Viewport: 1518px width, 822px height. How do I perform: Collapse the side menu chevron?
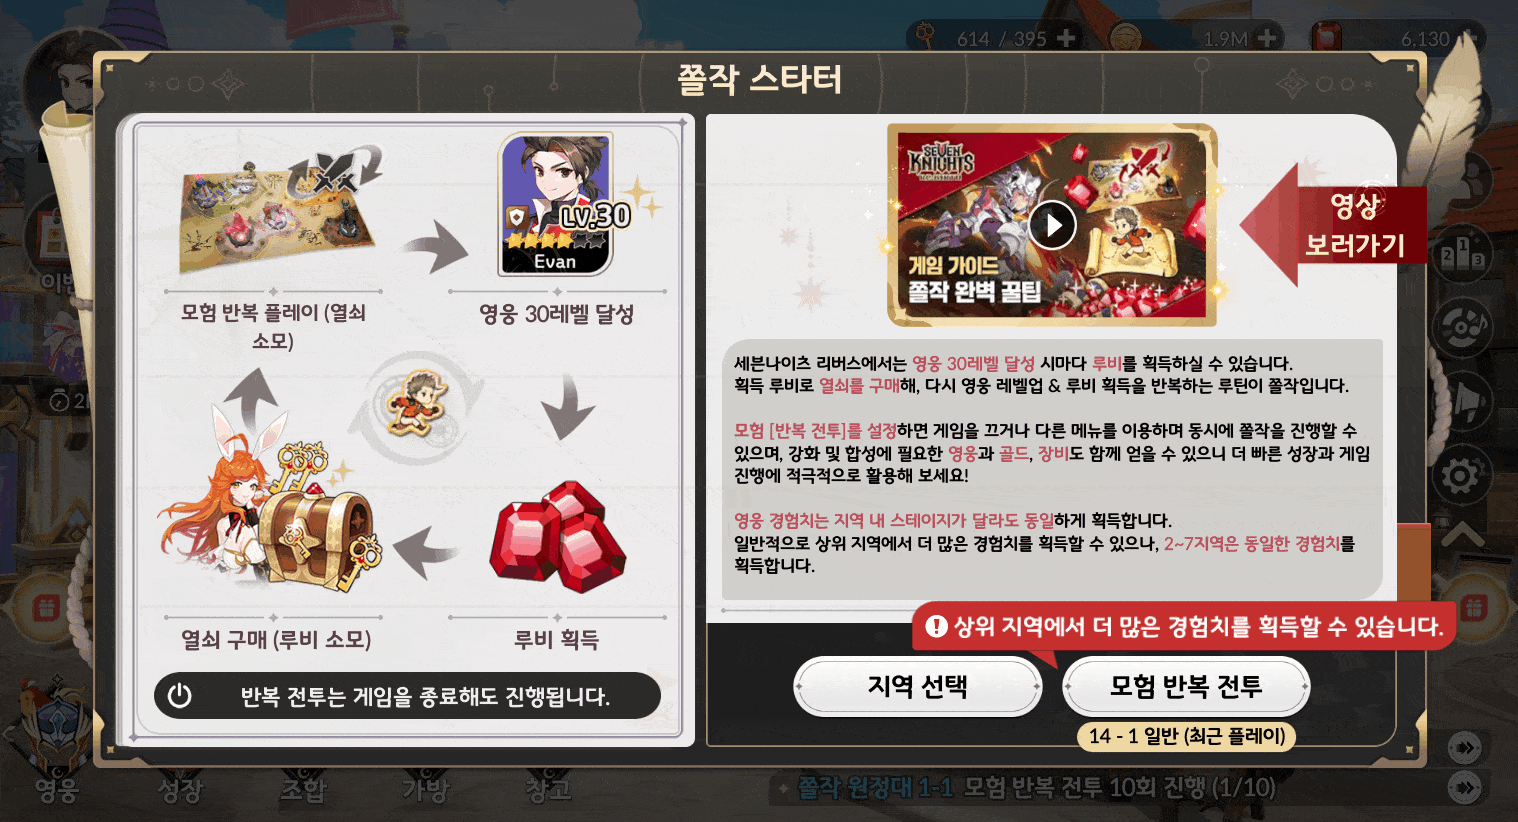tap(1462, 534)
